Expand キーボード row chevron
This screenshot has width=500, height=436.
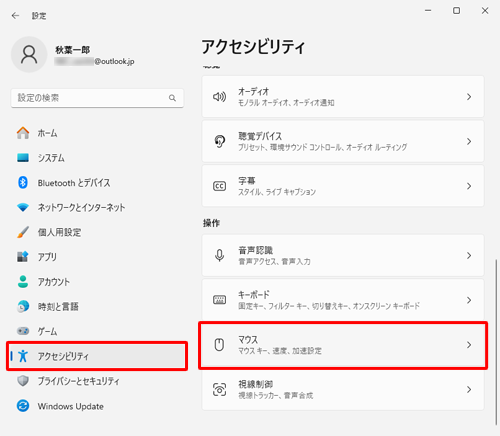pyautogui.click(x=469, y=300)
